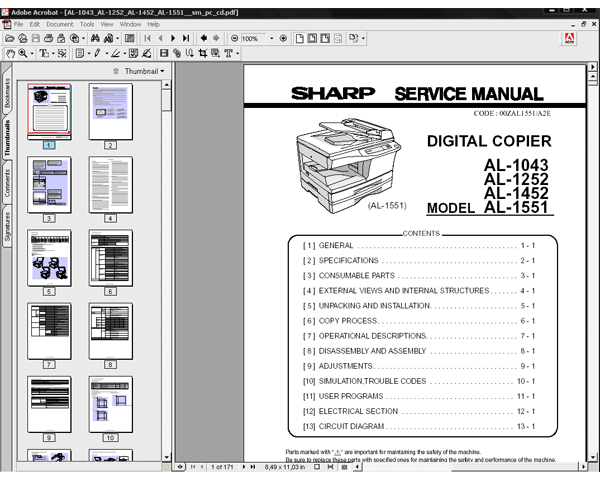Viewport: 600px width, 480px height.
Task: Toggle the Reflow view button
Action: [338, 38]
